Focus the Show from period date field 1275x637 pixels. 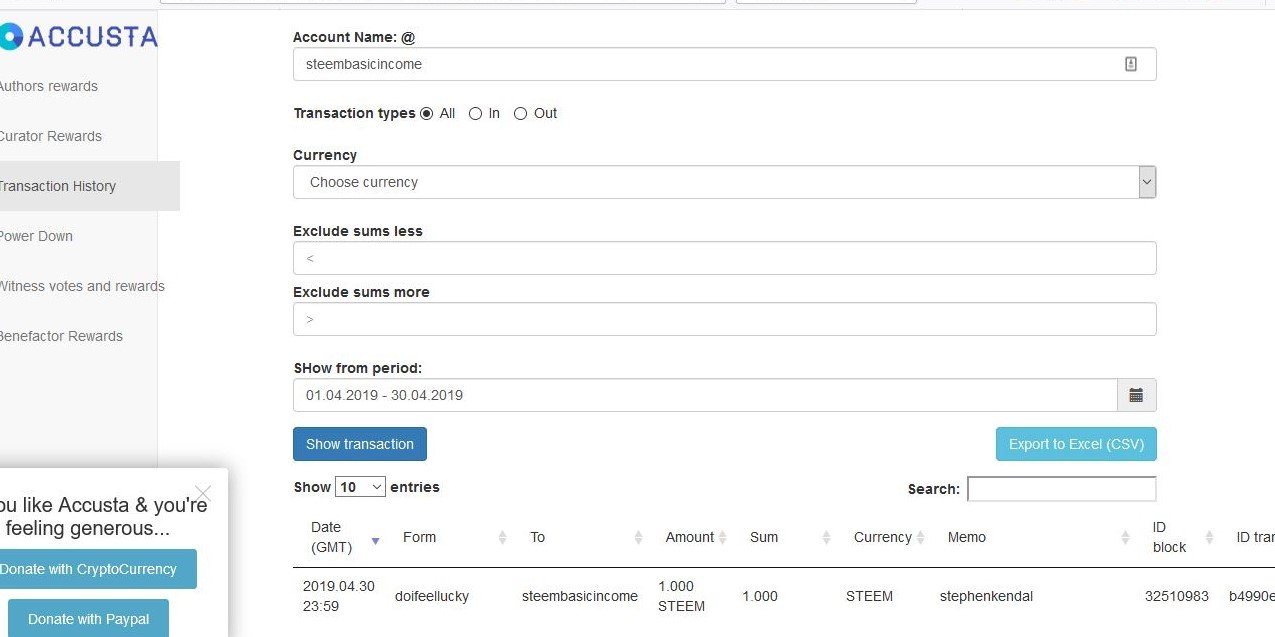(x=705, y=395)
